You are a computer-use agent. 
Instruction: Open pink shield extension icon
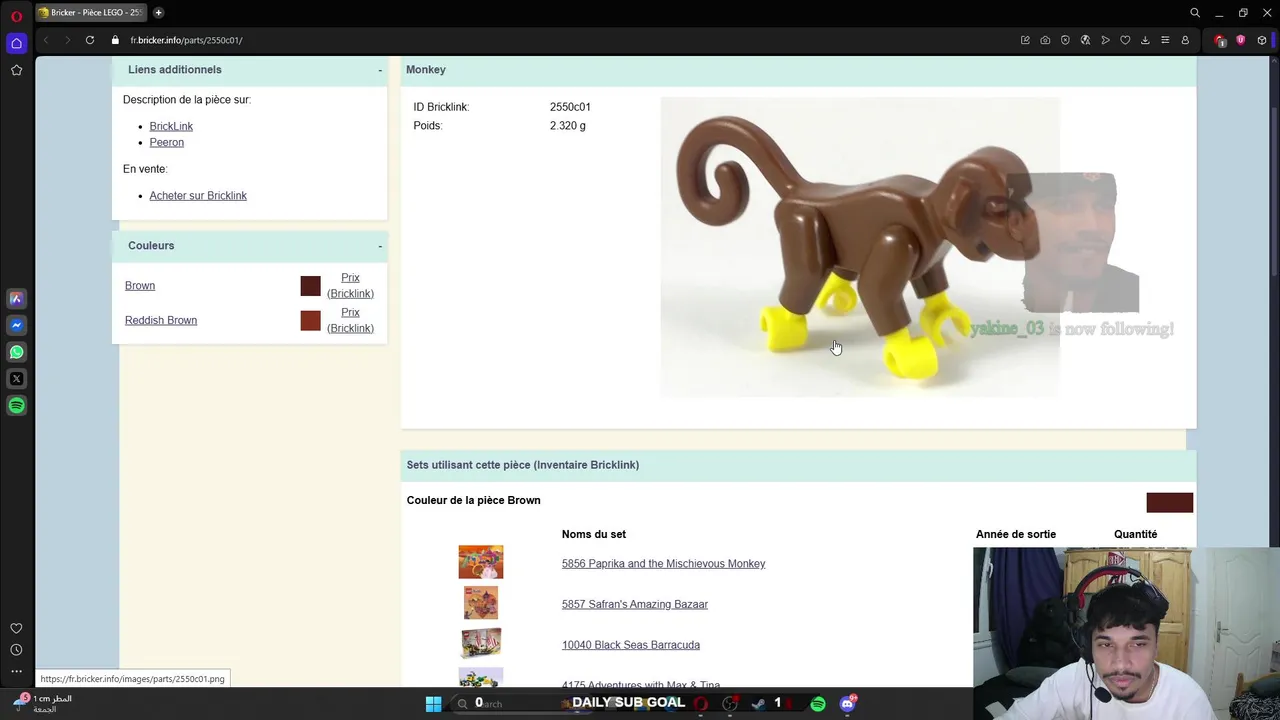1241,40
